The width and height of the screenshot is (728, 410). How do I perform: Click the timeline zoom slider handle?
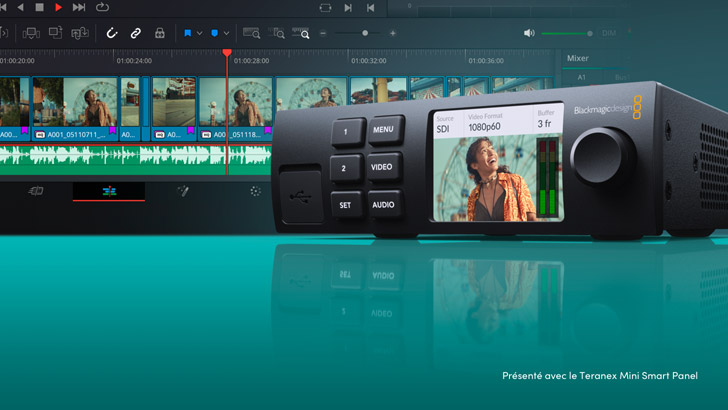[365, 33]
